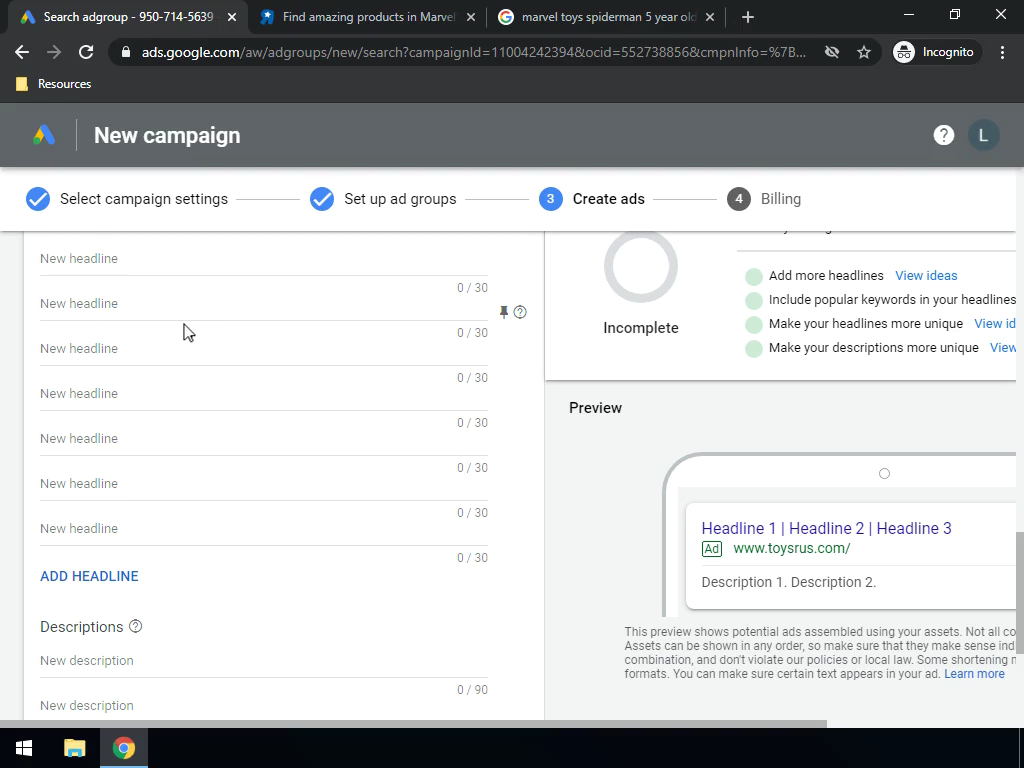Click the vertical scrollbar on the right edge

point(1020,592)
